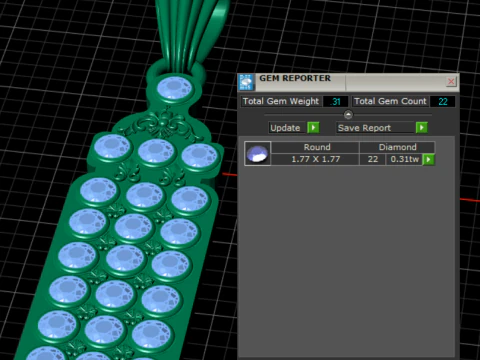Click Total Gem Weight value .31
This screenshot has height=360, width=480.
pos(335,101)
